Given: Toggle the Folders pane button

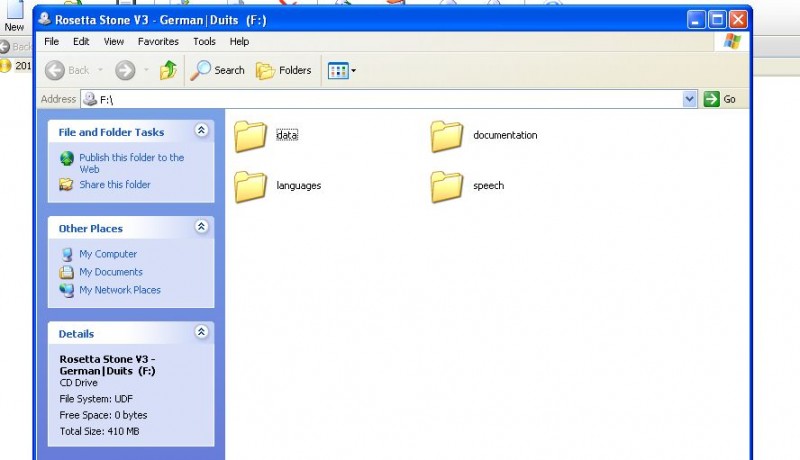Looking at the screenshot, I should pos(284,70).
